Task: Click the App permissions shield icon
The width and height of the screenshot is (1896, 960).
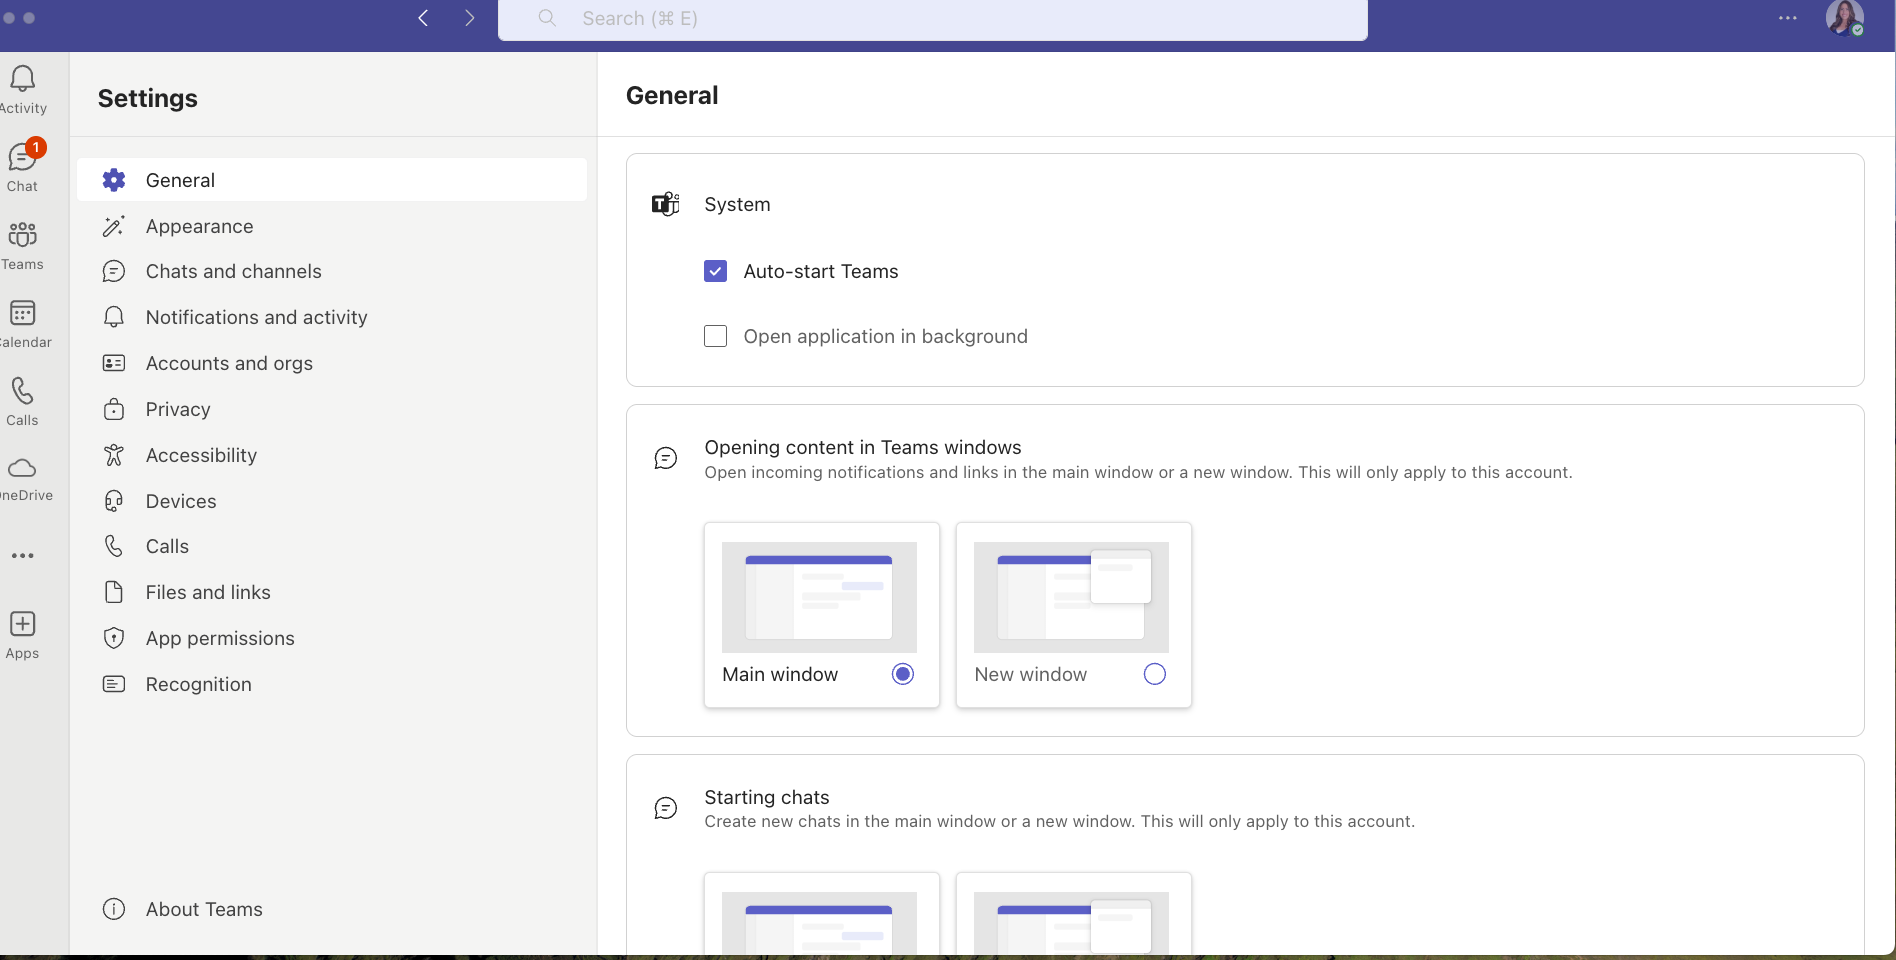Action: pos(114,638)
